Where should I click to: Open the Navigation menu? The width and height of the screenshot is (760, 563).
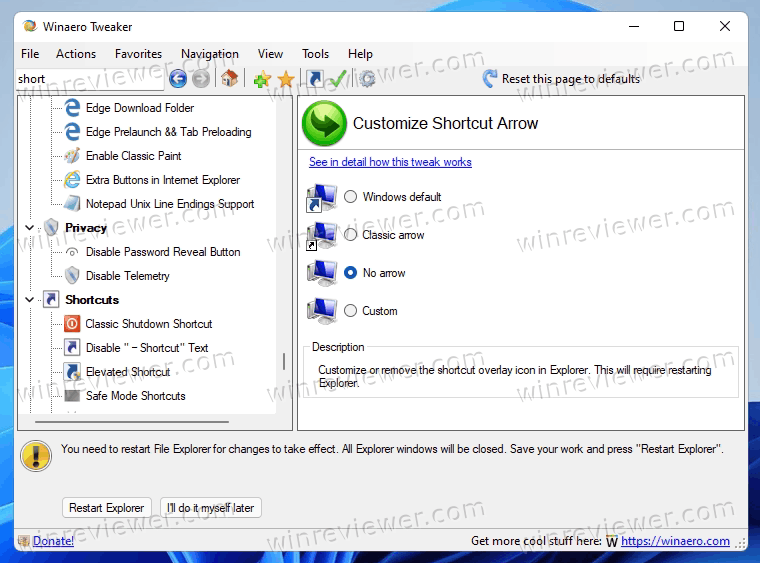tap(210, 54)
